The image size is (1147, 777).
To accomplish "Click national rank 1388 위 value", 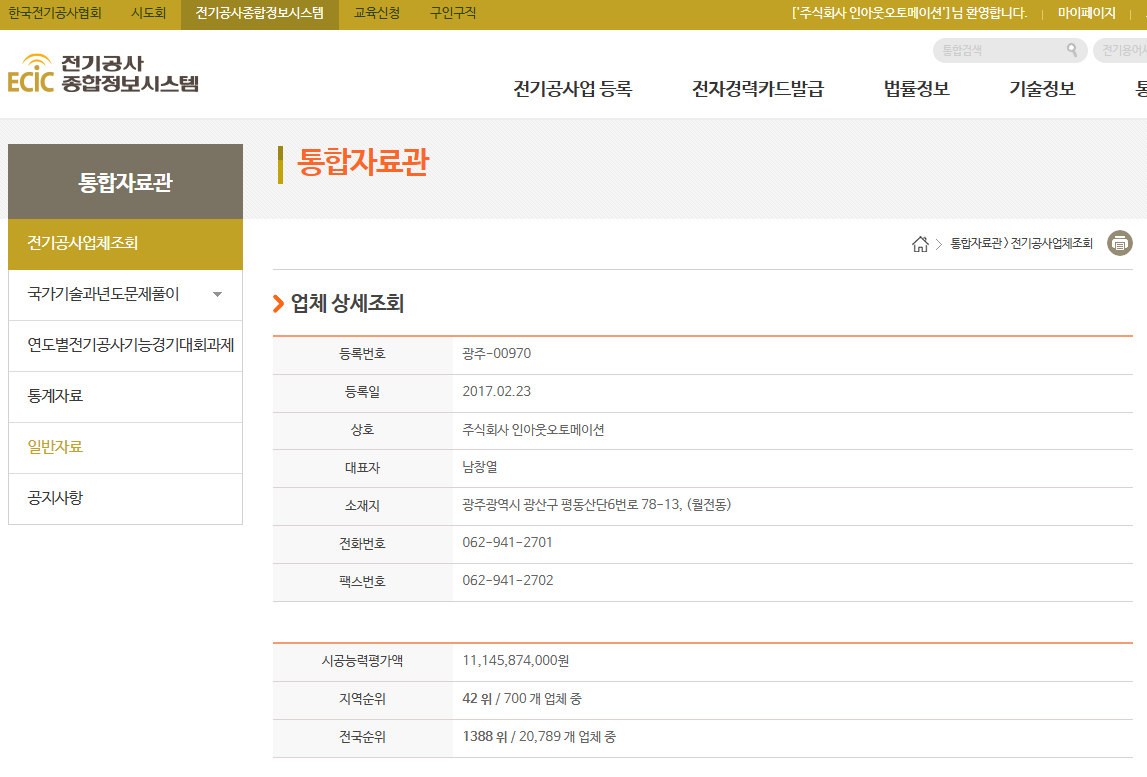I will pyautogui.click(x=484, y=737).
